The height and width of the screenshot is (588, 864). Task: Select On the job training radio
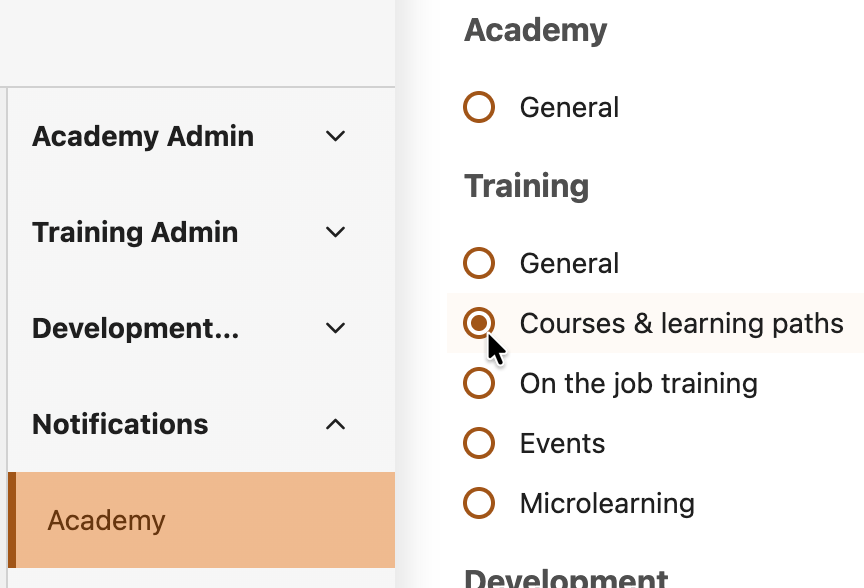[480, 383]
